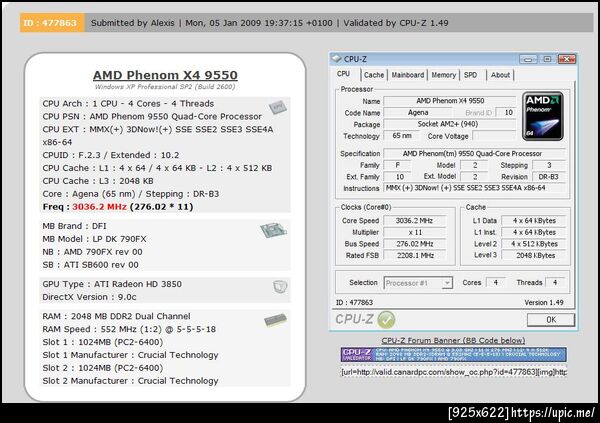Click the CPU-Z validator forum banner image
This screenshot has height=423, width=600.
(x=453, y=354)
